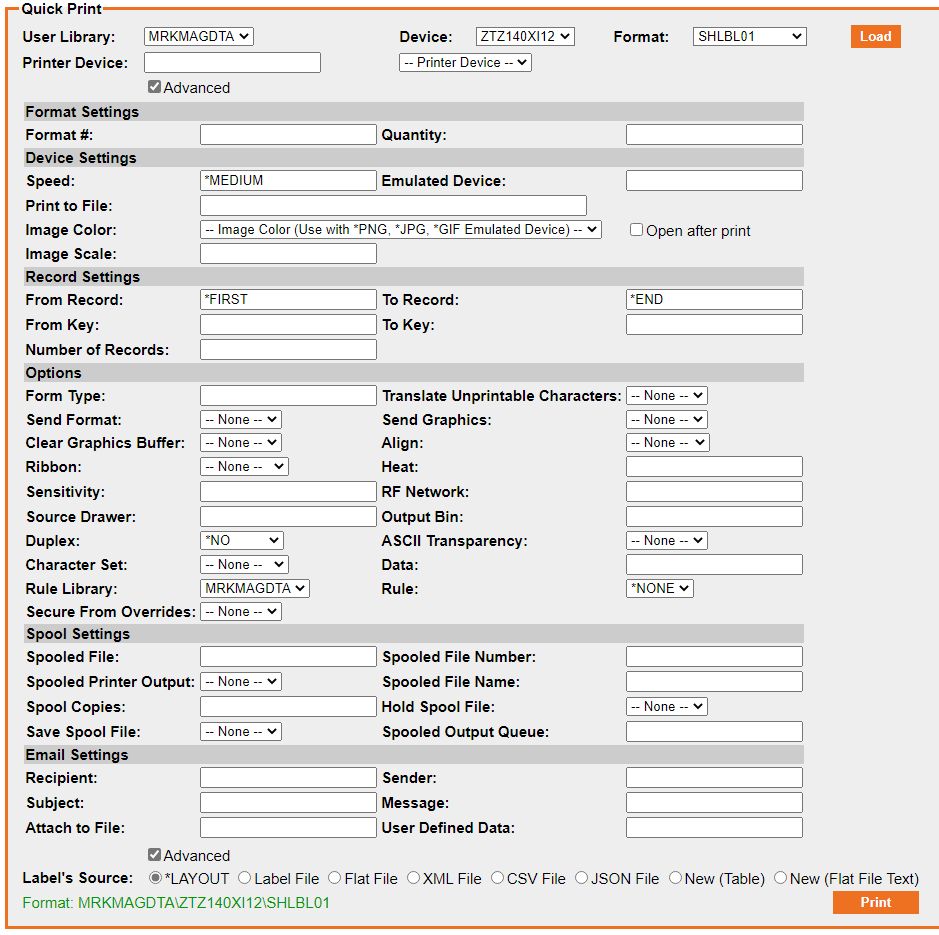Choose the Flat File radio option
Image resolution: width=939 pixels, height=935 pixels.
coord(335,877)
